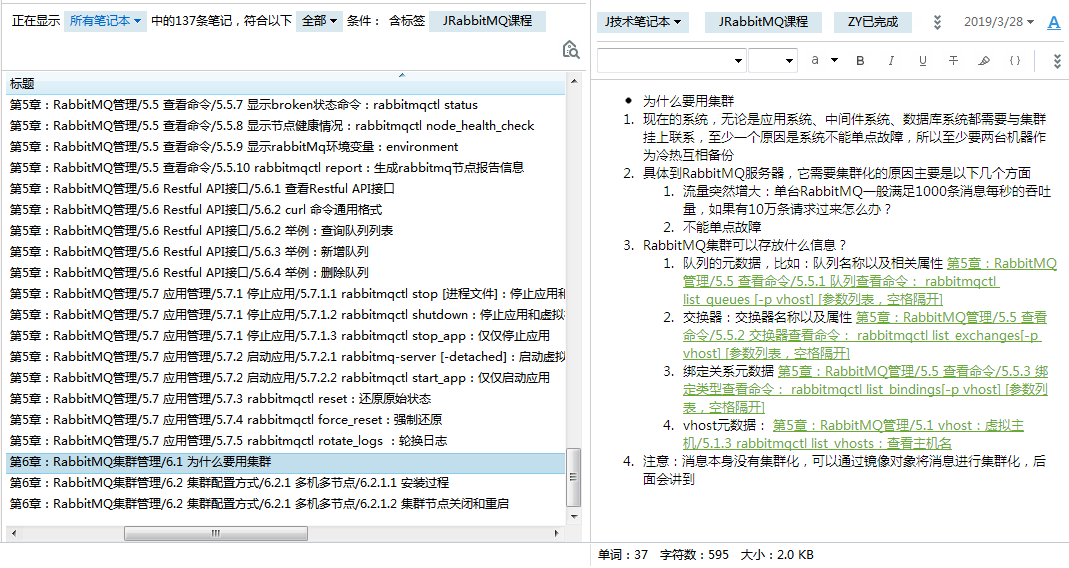Click the note list down-arrow scroll button

point(574,518)
